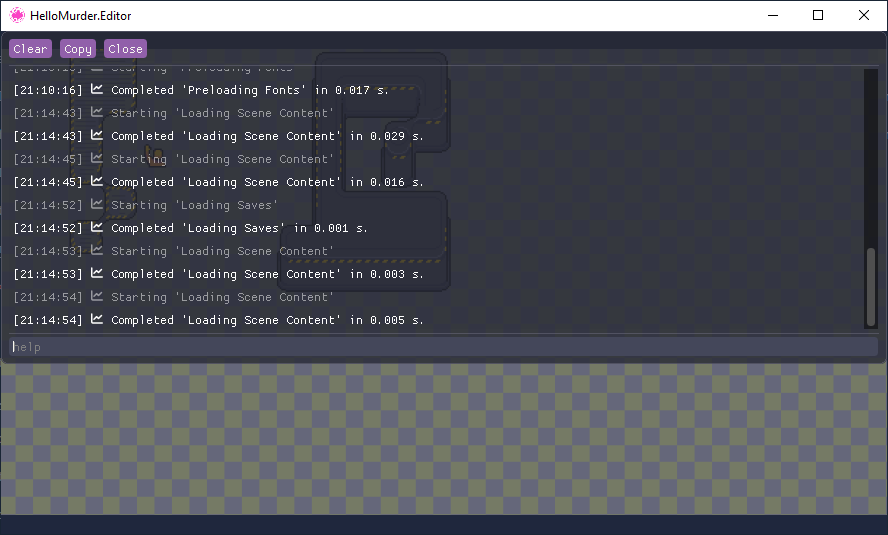Click chart icon beside Starting 'Loading Saves'

tap(97, 205)
